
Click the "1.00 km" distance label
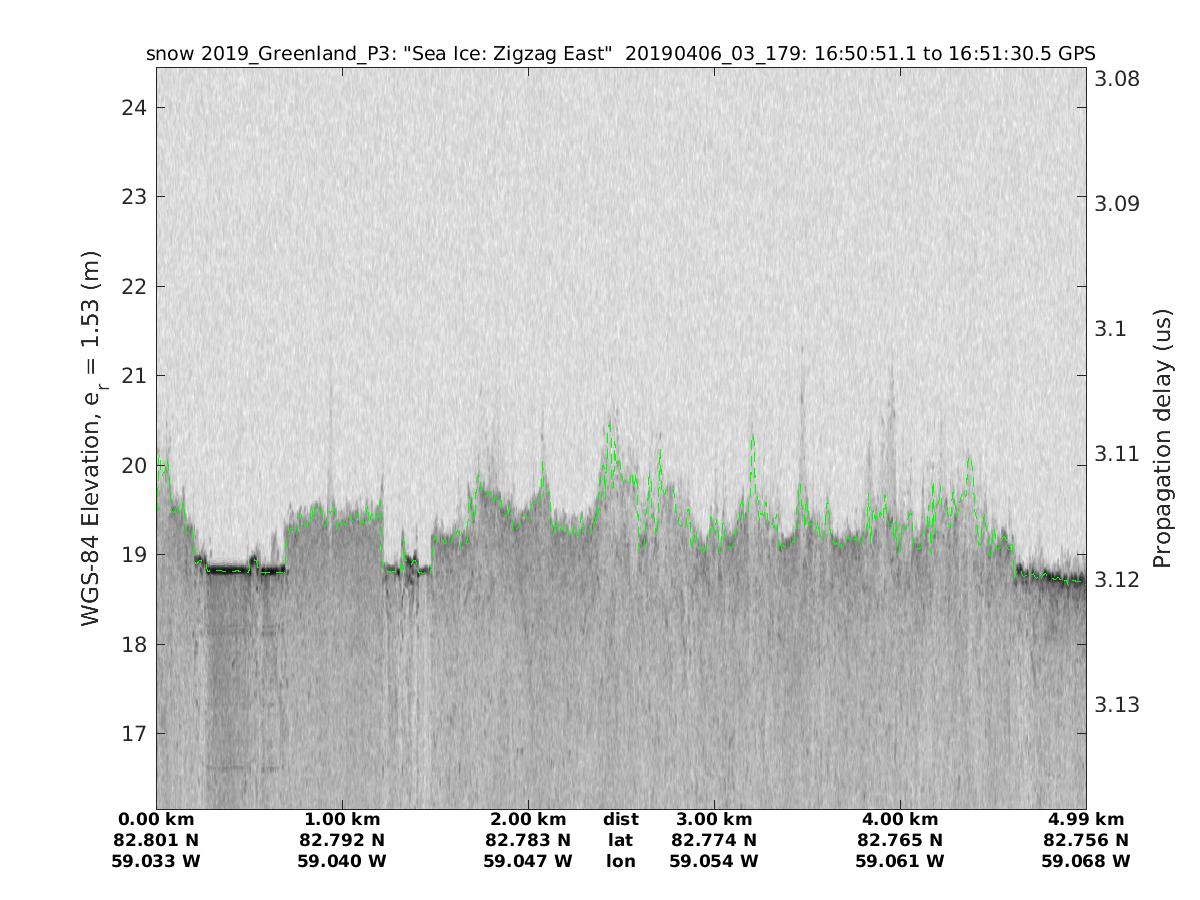[x=342, y=820]
